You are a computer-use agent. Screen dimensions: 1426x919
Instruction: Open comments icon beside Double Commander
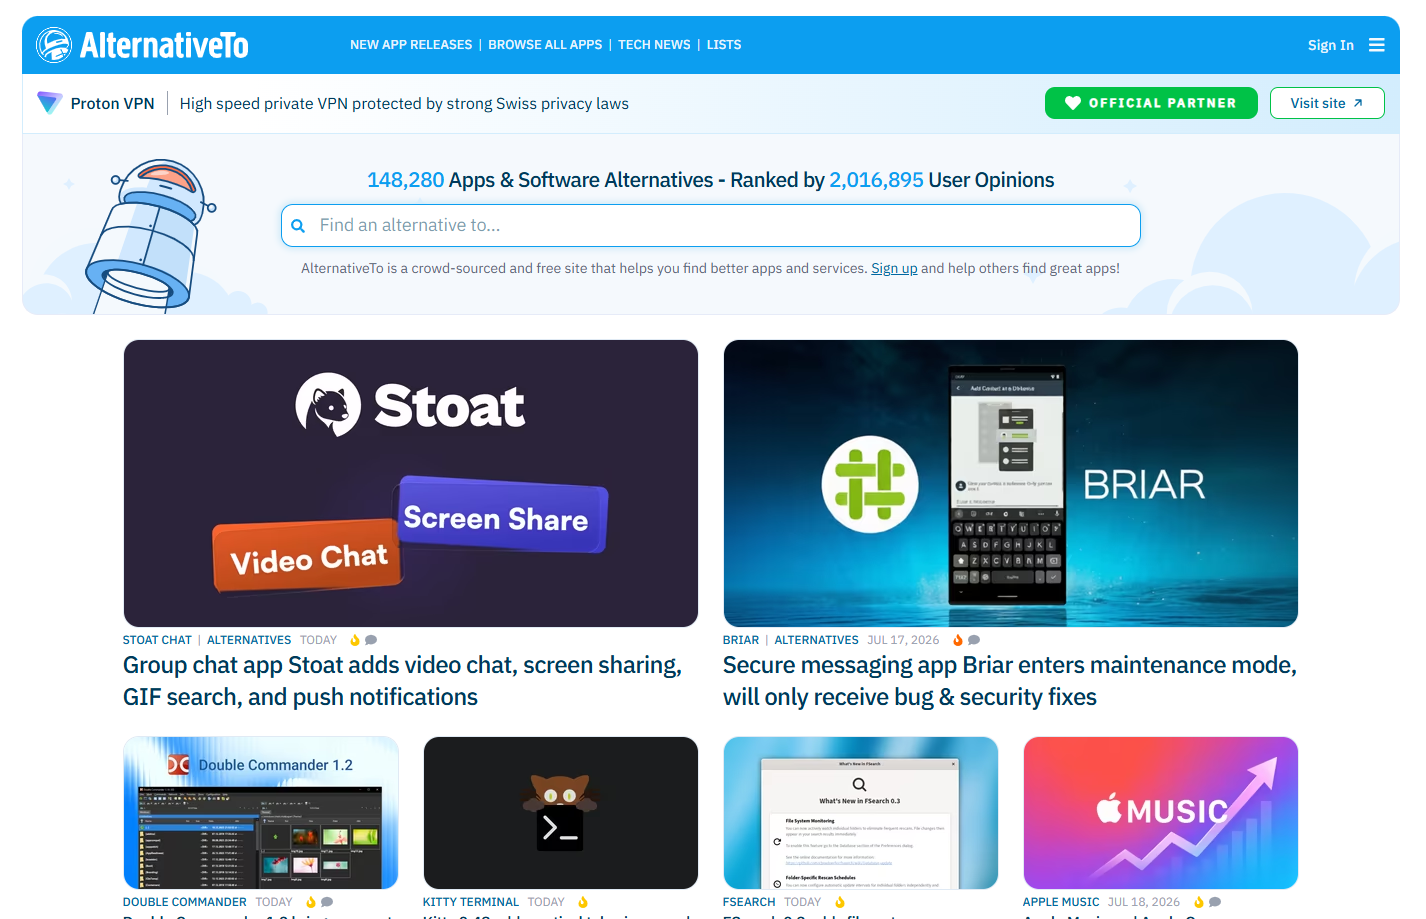[327, 902]
